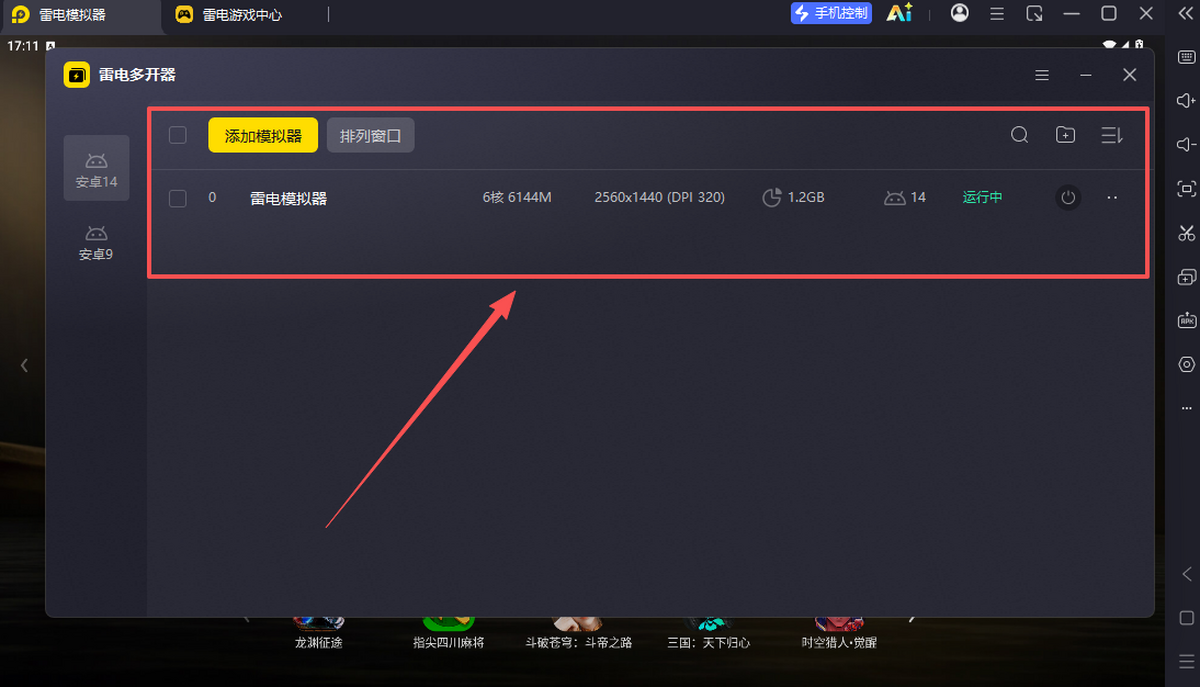Viewport: 1200px width, 687px height.
Task: Open the settings hexagon icon in sidebar
Action: click(1187, 364)
